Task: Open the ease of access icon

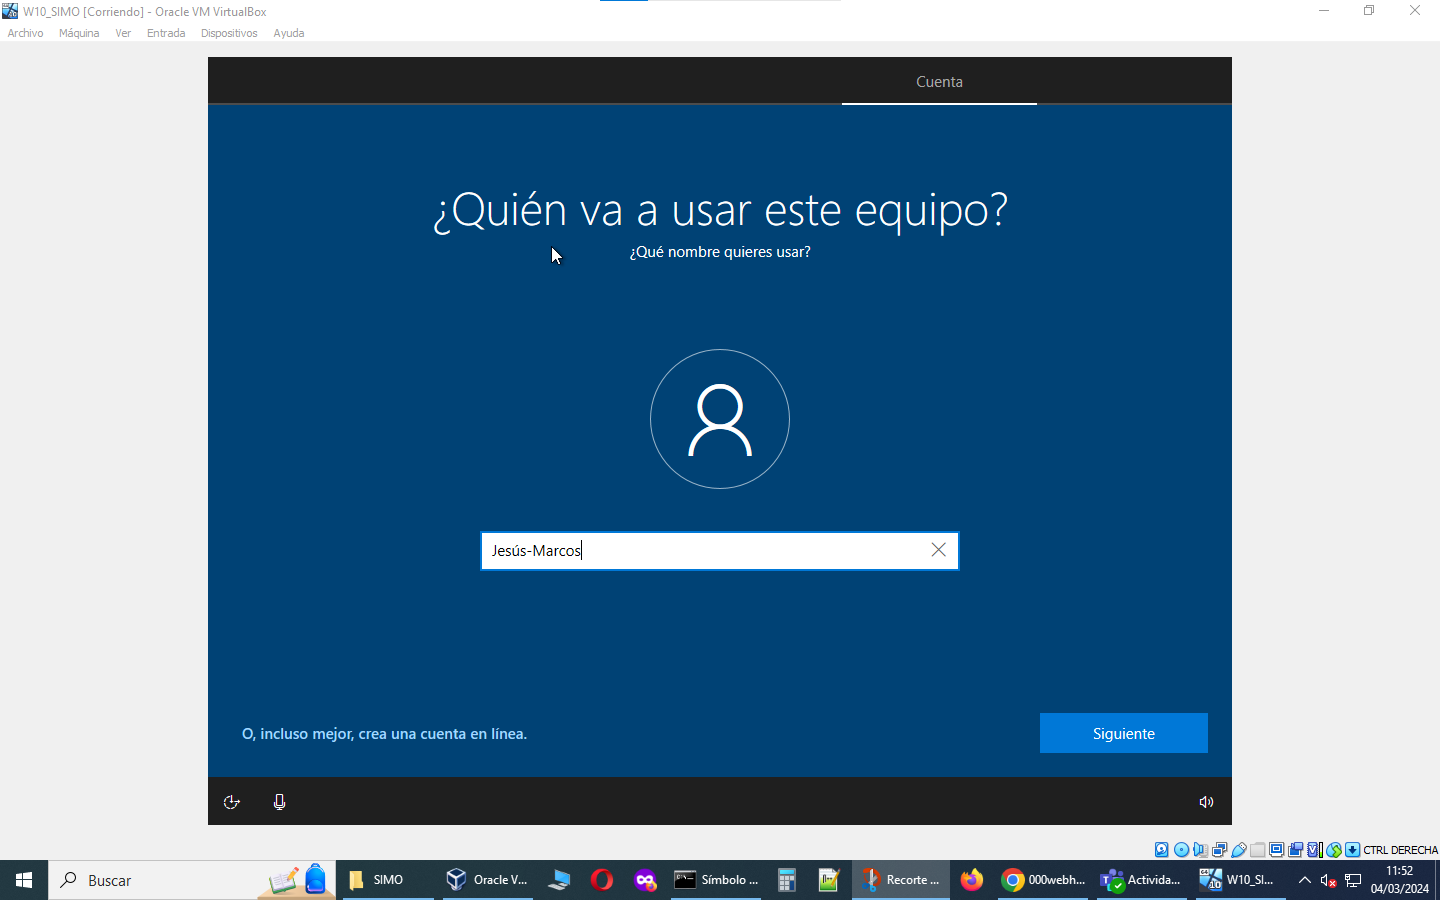Action: click(231, 802)
